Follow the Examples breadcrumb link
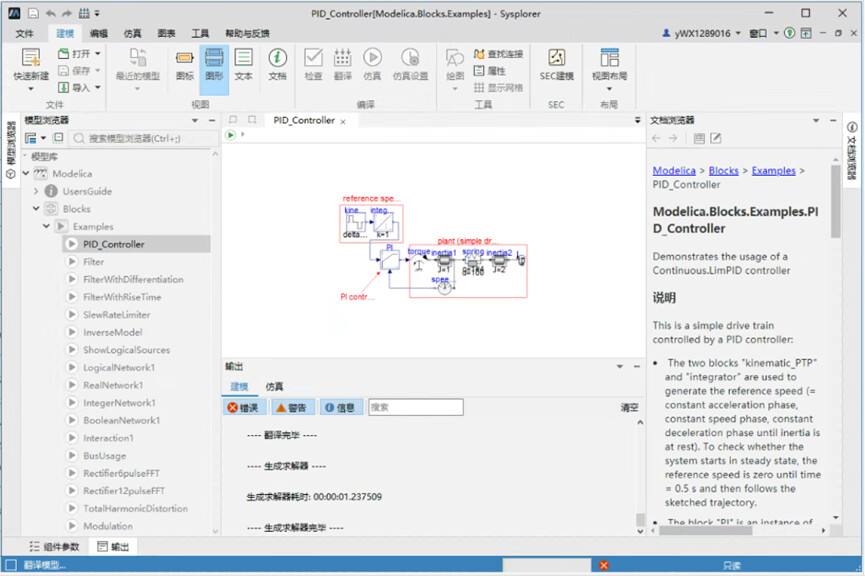 [773, 170]
